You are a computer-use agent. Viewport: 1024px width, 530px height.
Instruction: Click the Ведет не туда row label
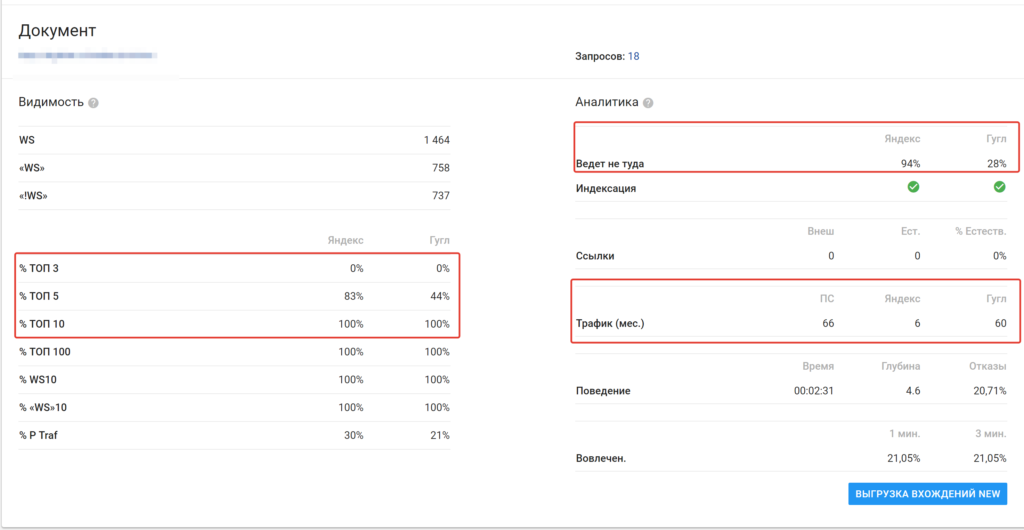617,164
